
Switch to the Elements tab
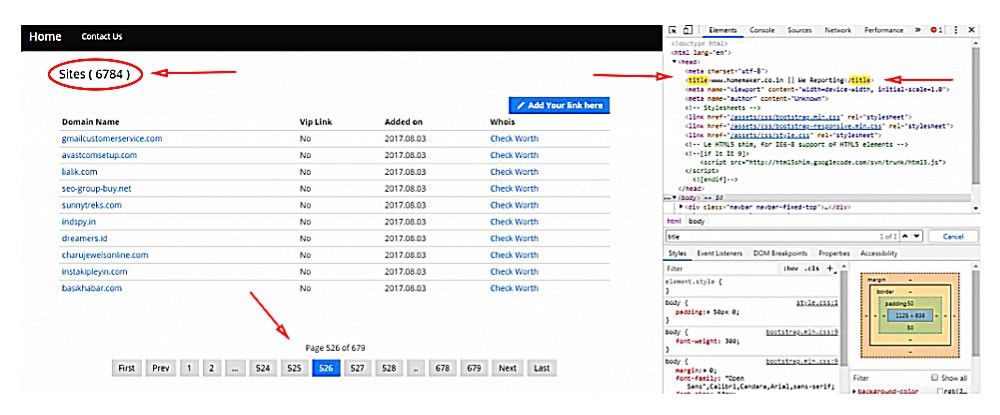[x=723, y=30]
